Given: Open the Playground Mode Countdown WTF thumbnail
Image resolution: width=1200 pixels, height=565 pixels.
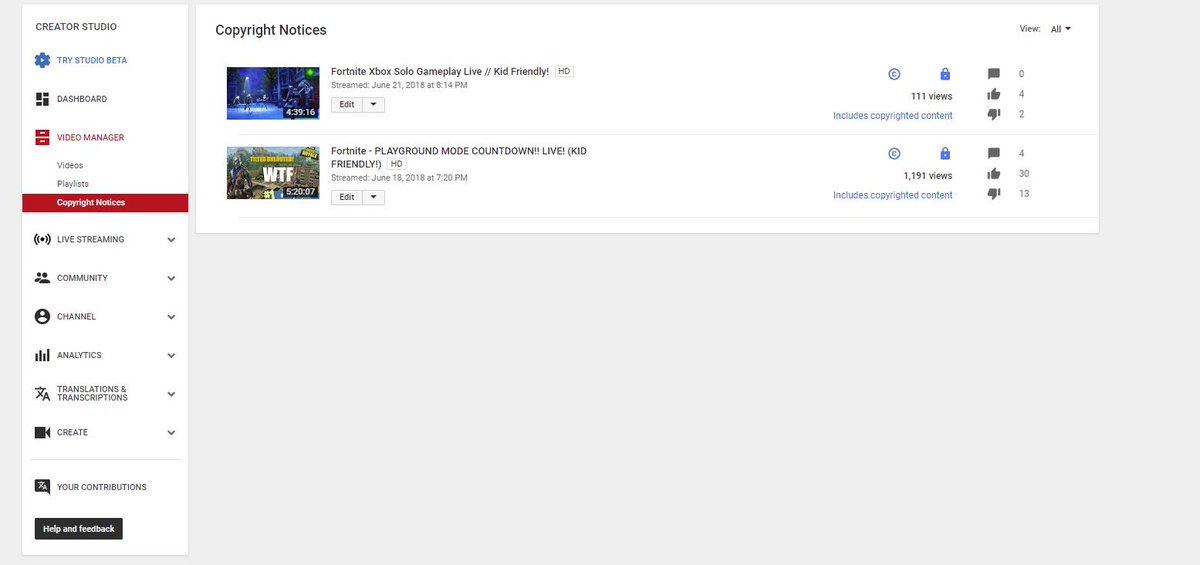Looking at the screenshot, I should point(273,173).
